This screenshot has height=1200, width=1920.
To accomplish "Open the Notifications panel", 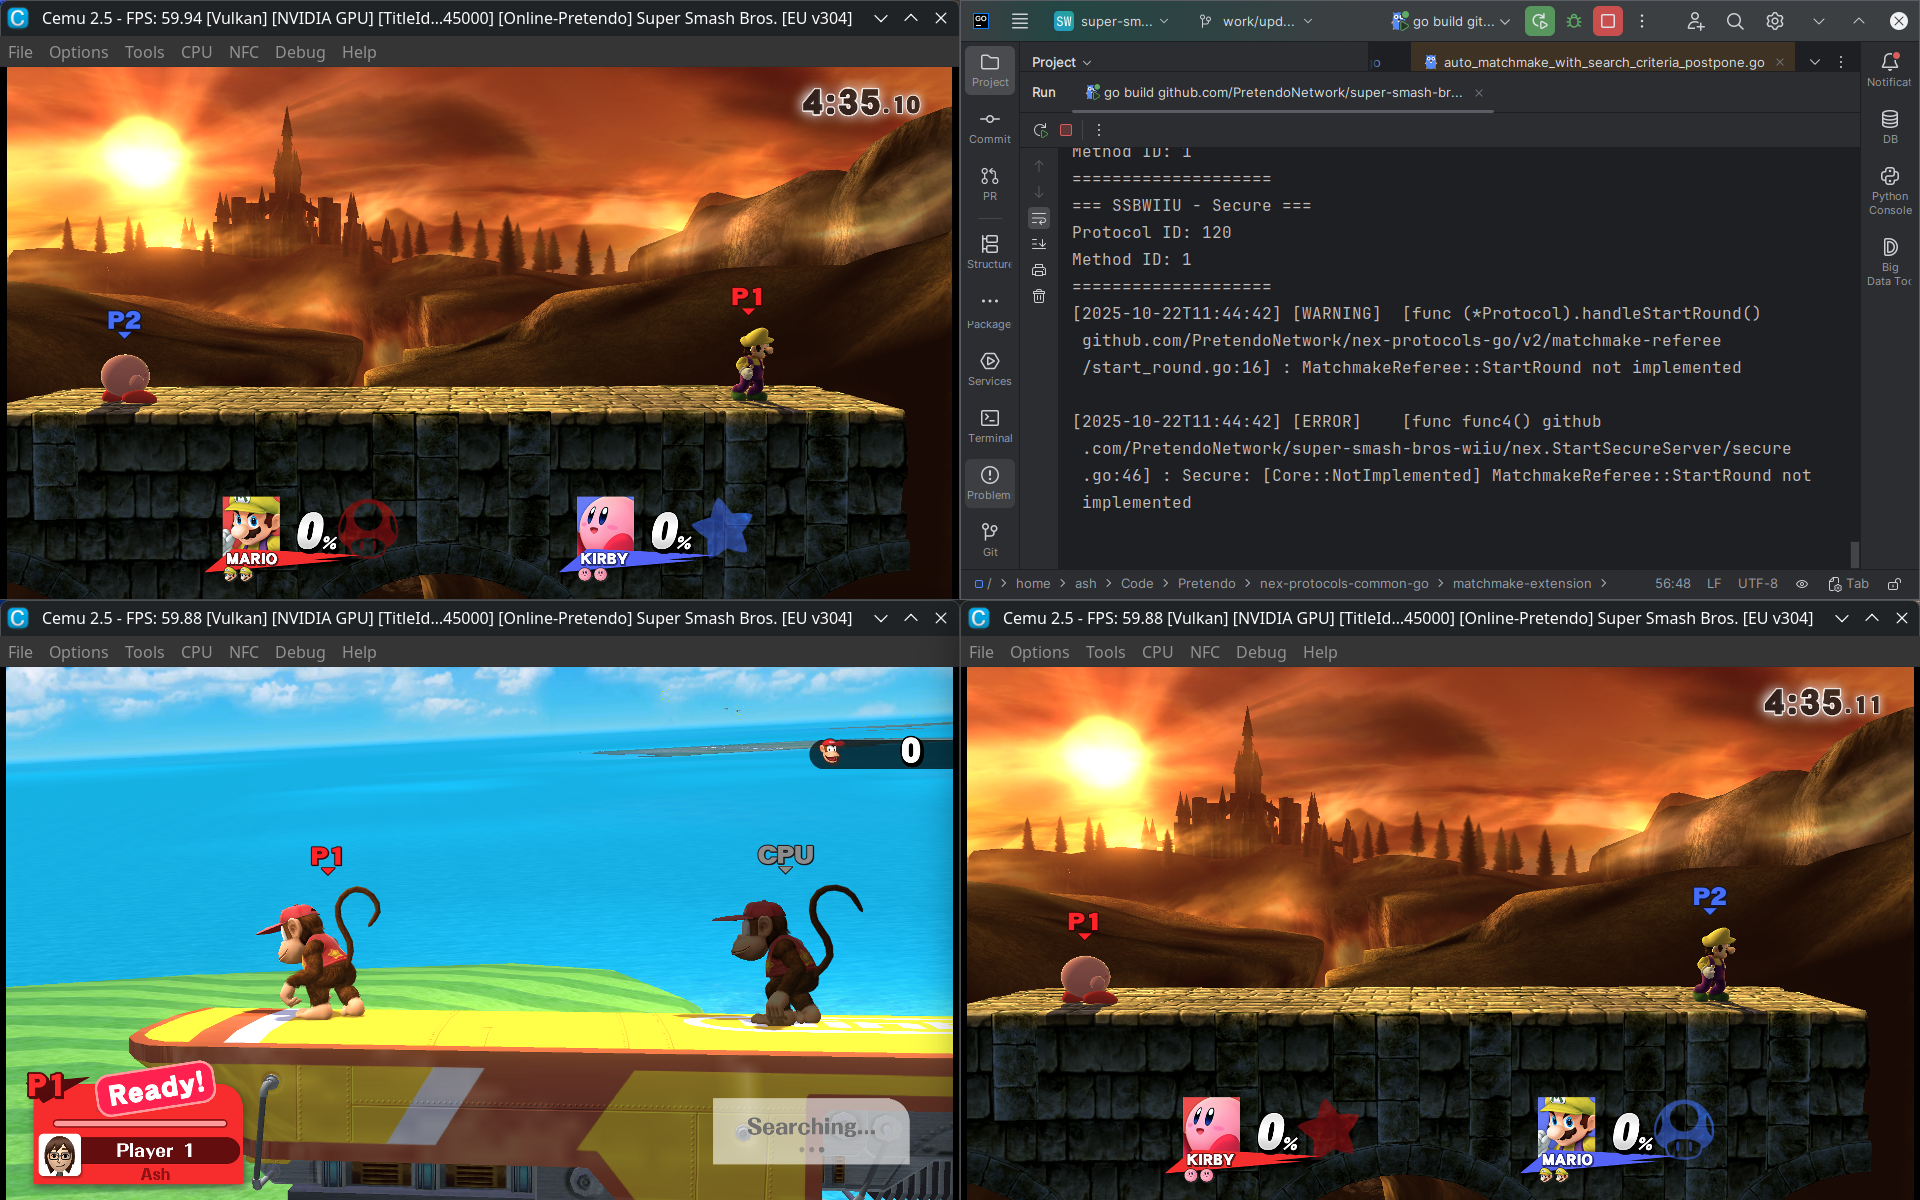I will [x=1890, y=70].
